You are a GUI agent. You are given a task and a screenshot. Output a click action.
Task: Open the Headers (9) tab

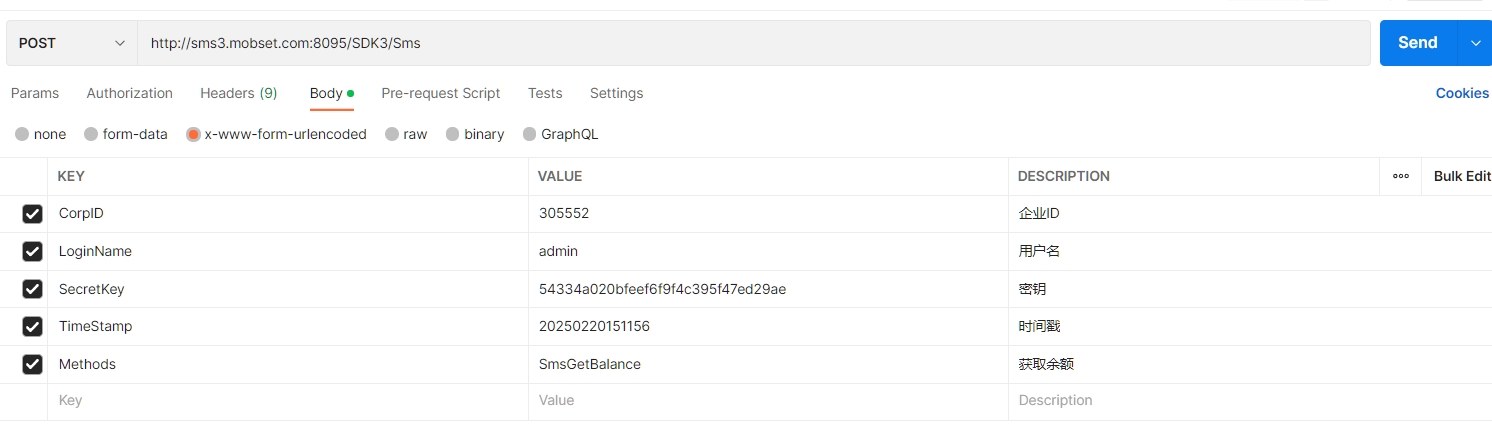point(239,93)
